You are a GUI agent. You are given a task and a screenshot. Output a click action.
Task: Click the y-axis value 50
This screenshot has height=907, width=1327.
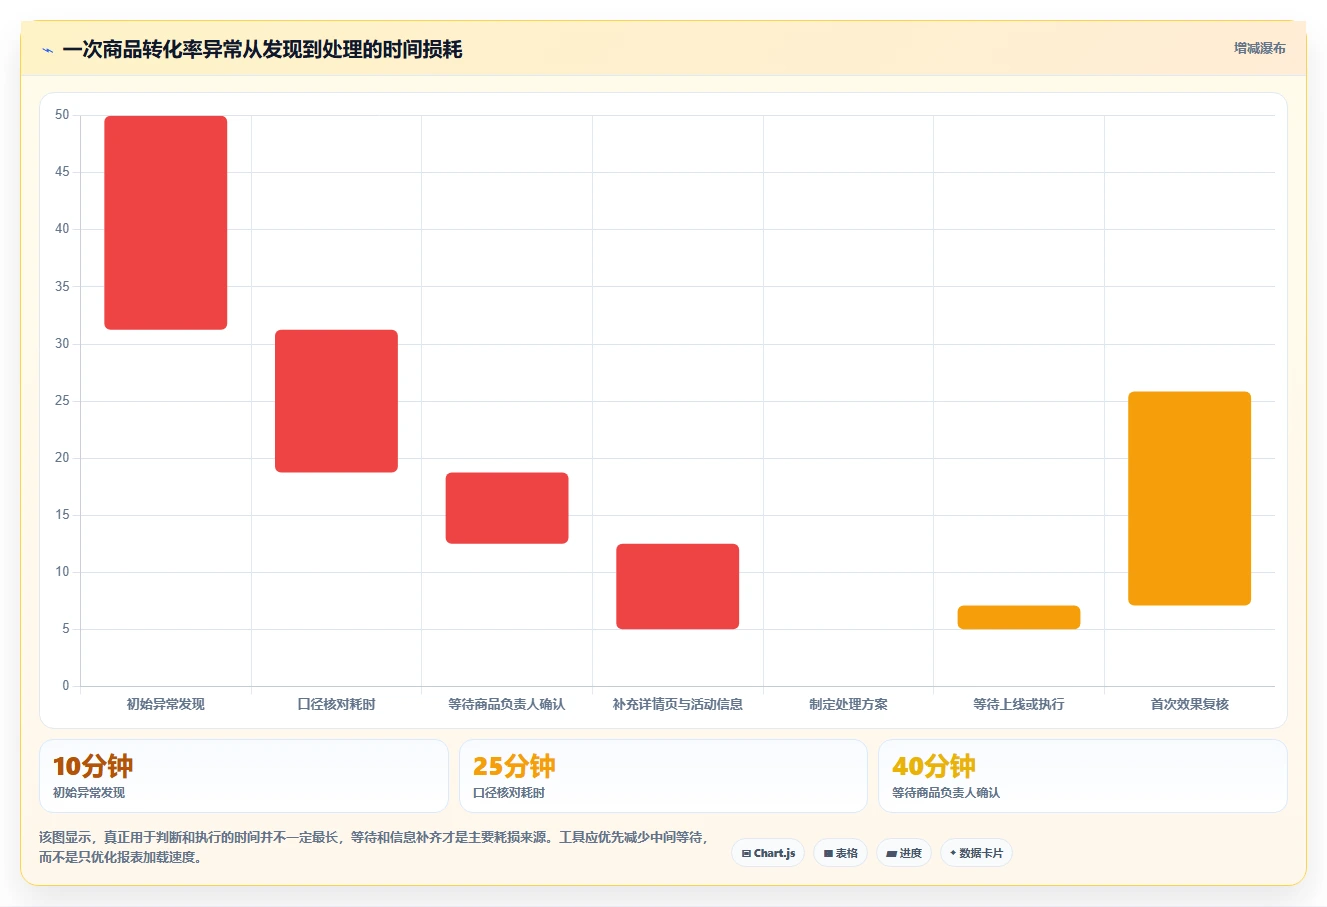click(x=62, y=115)
